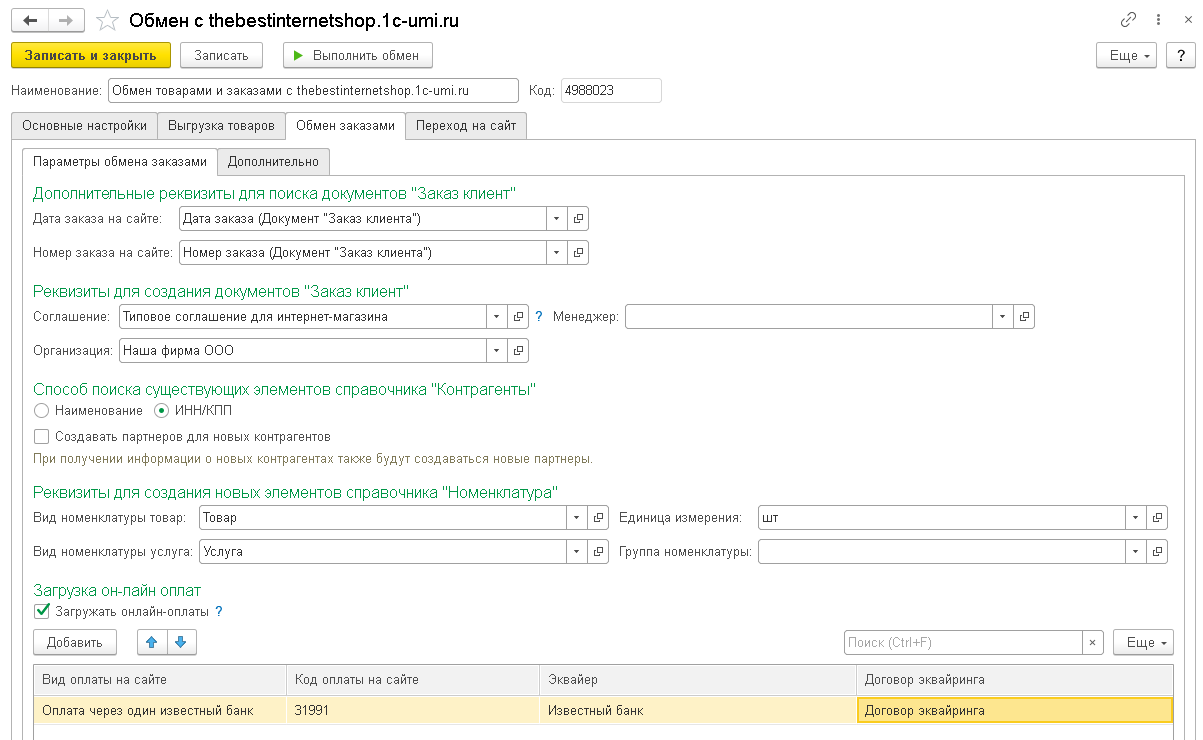Viewport: 1203px width, 740px height.
Task: Open the Организация field's linked record icon
Action: 518,351
